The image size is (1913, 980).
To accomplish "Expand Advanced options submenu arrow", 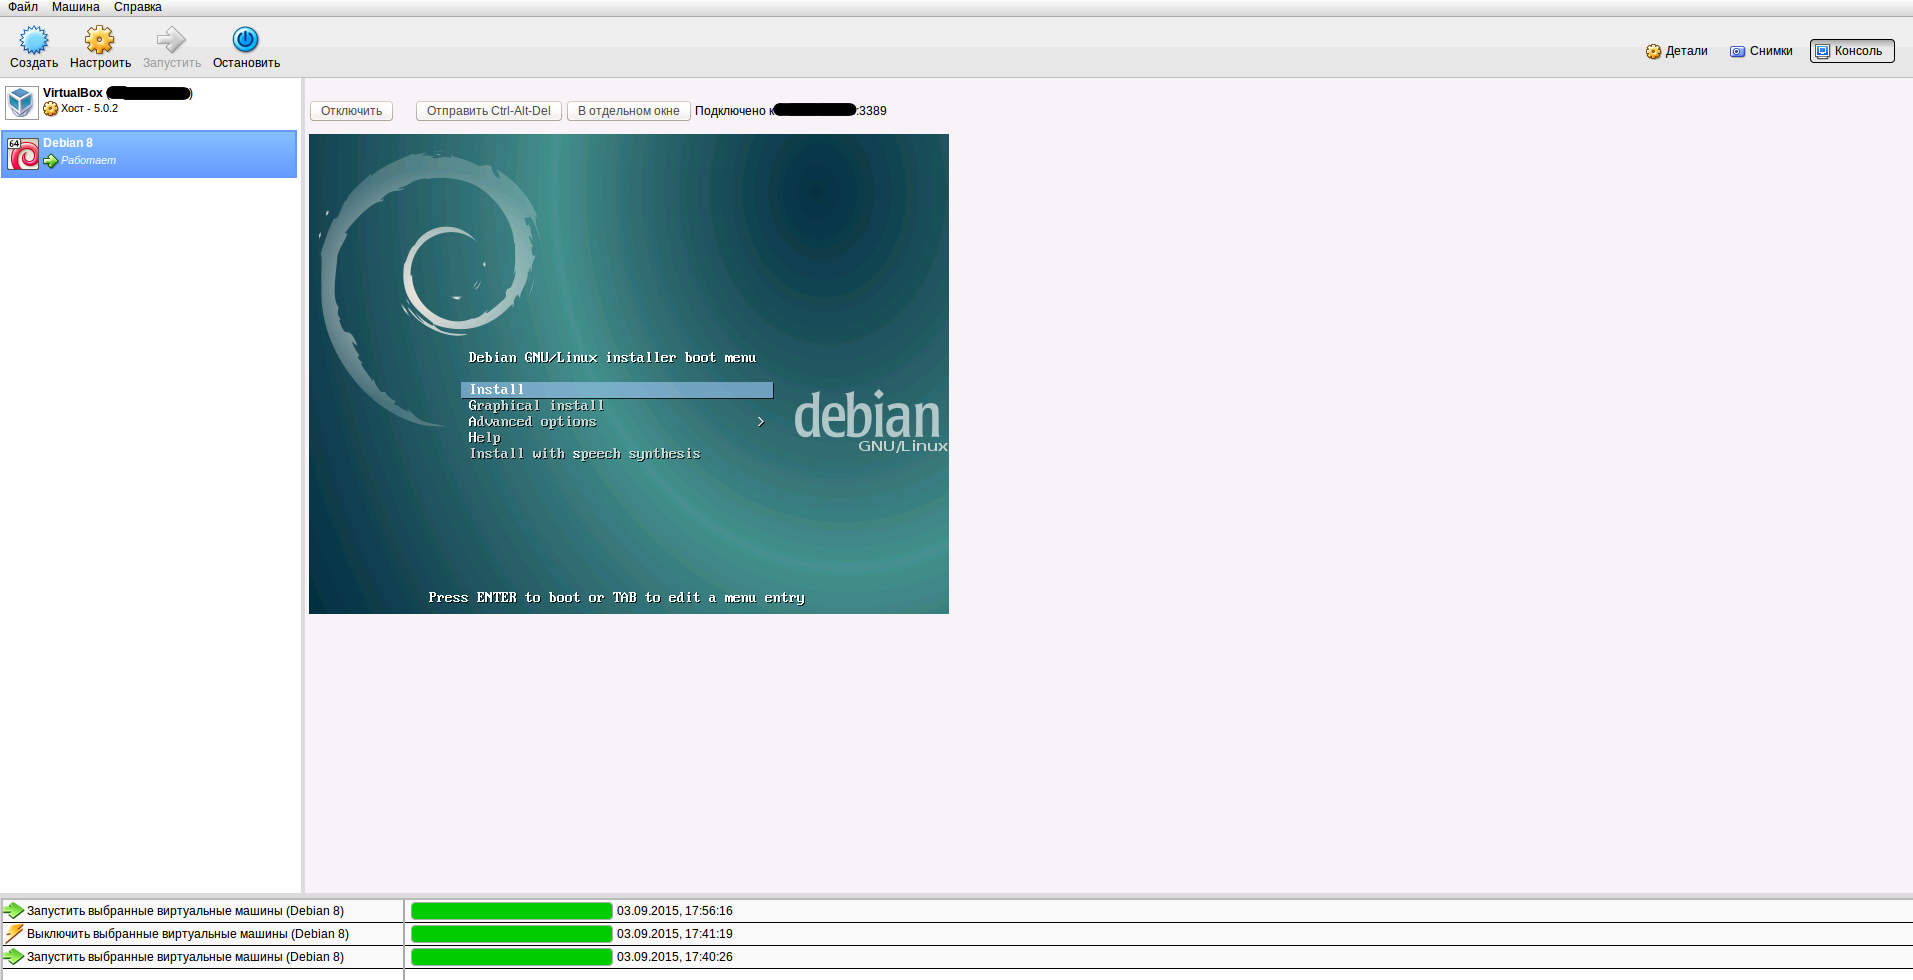I will click(761, 422).
